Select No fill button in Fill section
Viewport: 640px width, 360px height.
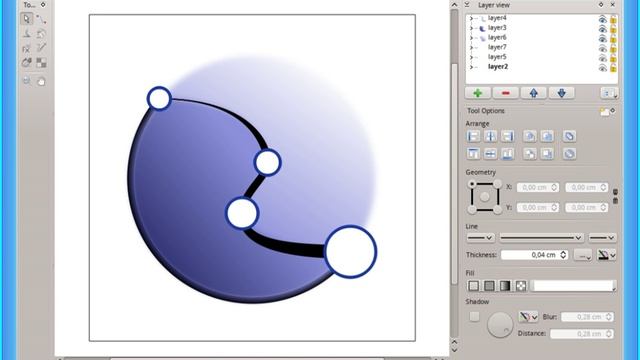(473, 286)
